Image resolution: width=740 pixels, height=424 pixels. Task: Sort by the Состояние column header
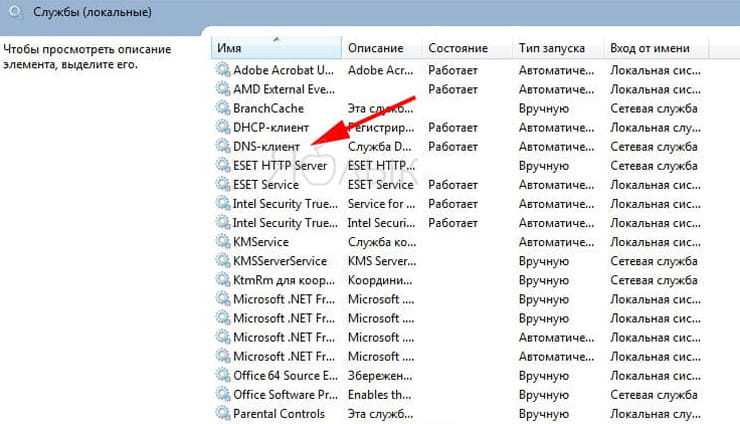[x=466, y=48]
